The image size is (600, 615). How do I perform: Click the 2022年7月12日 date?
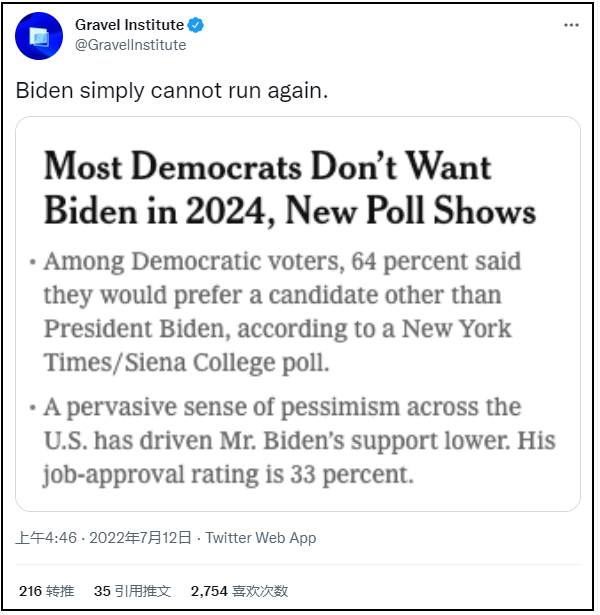pos(140,538)
